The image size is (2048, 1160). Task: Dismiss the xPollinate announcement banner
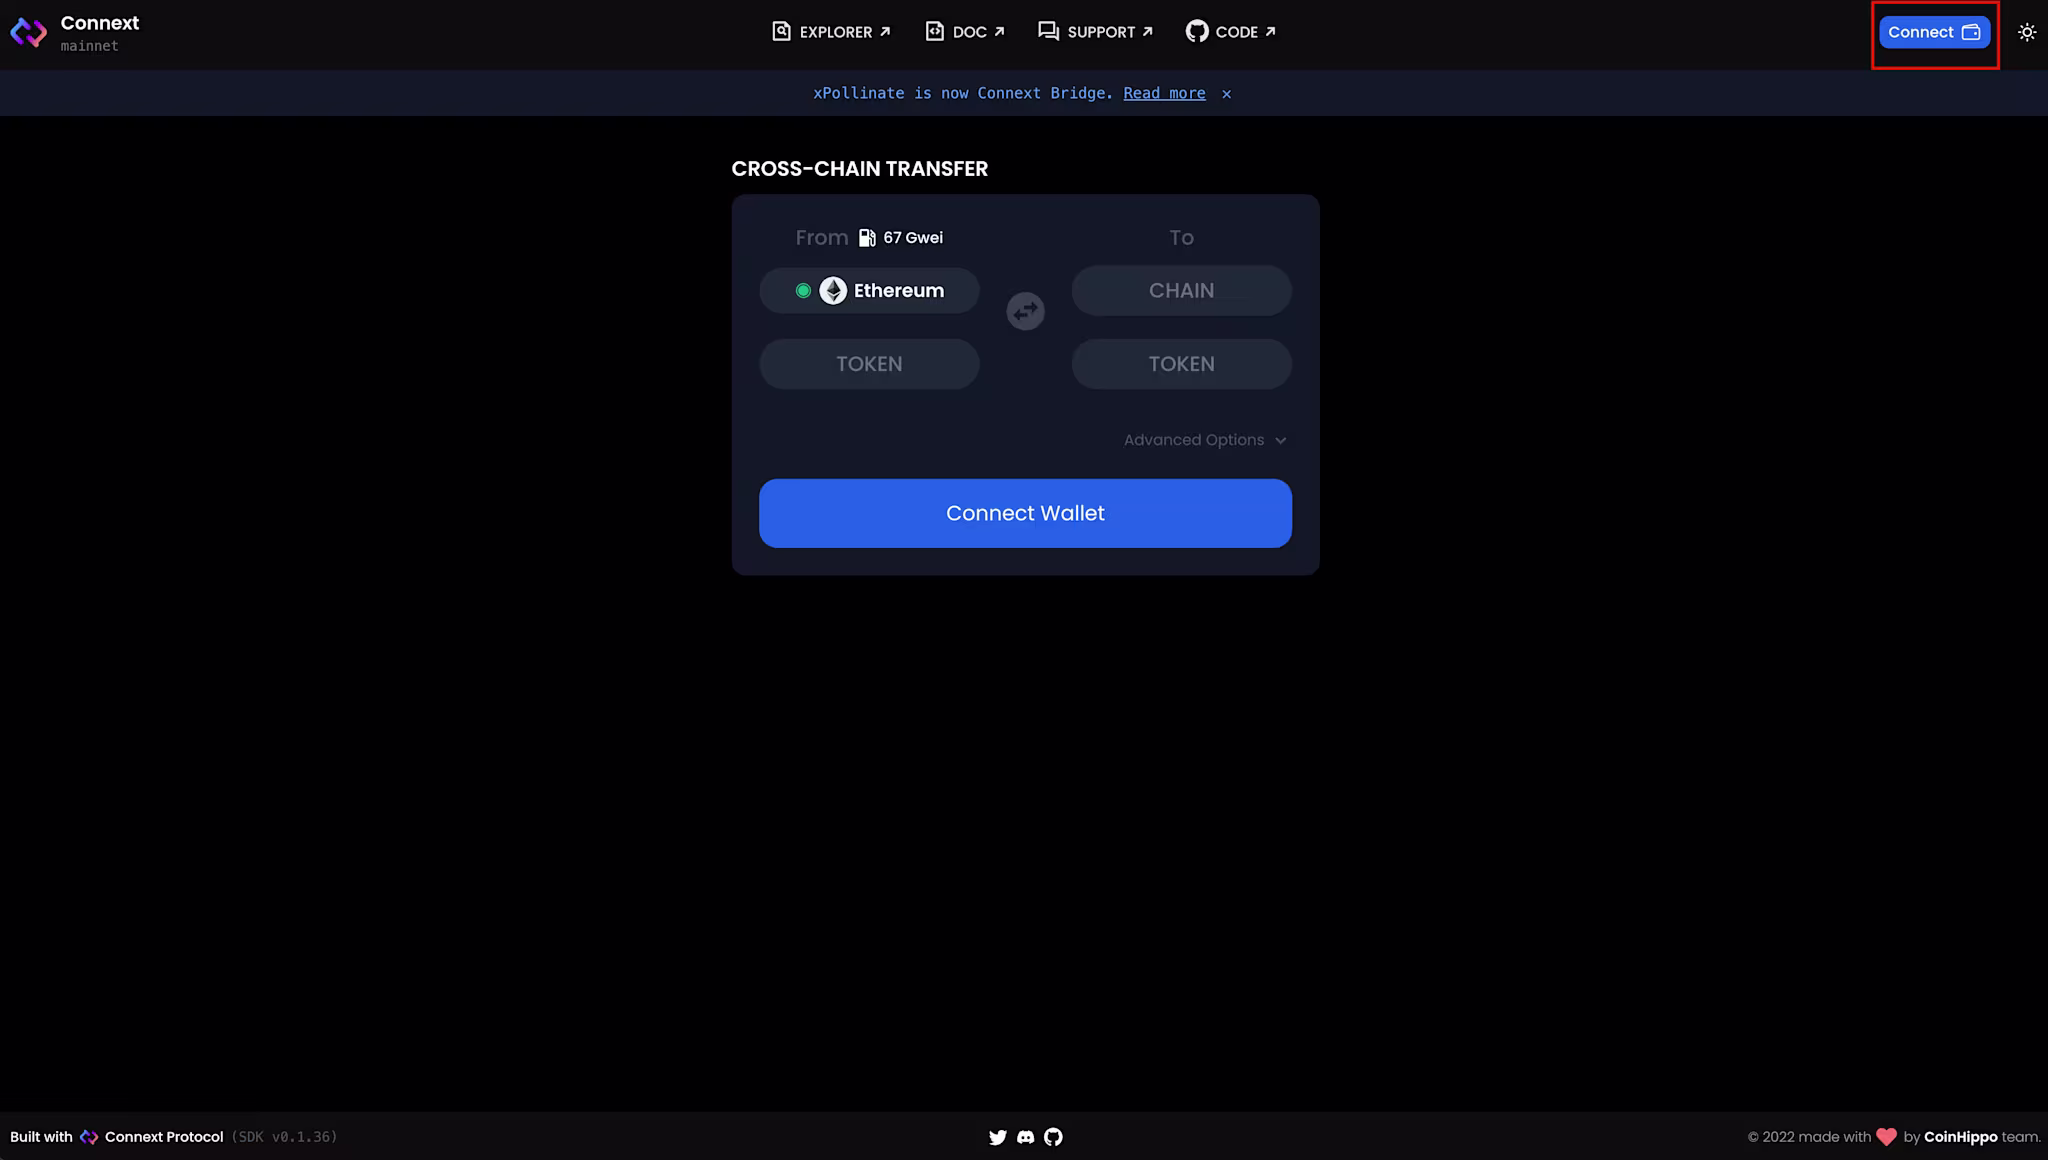pos(1226,94)
